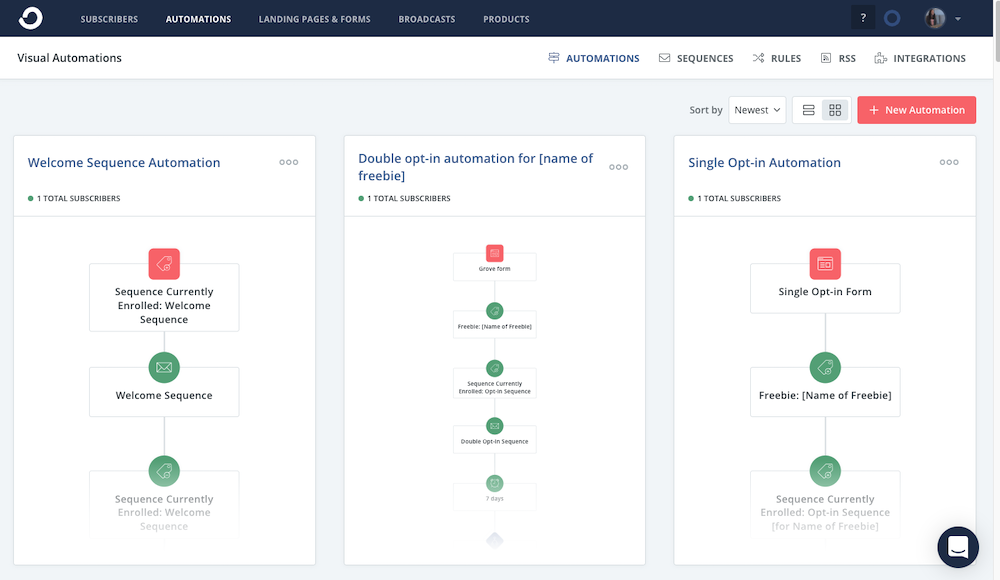Image resolution: width=1000 pixels, height=580 pixels.
Task: Click the Freebie tag node icon
Action: [x=825, y=367]
